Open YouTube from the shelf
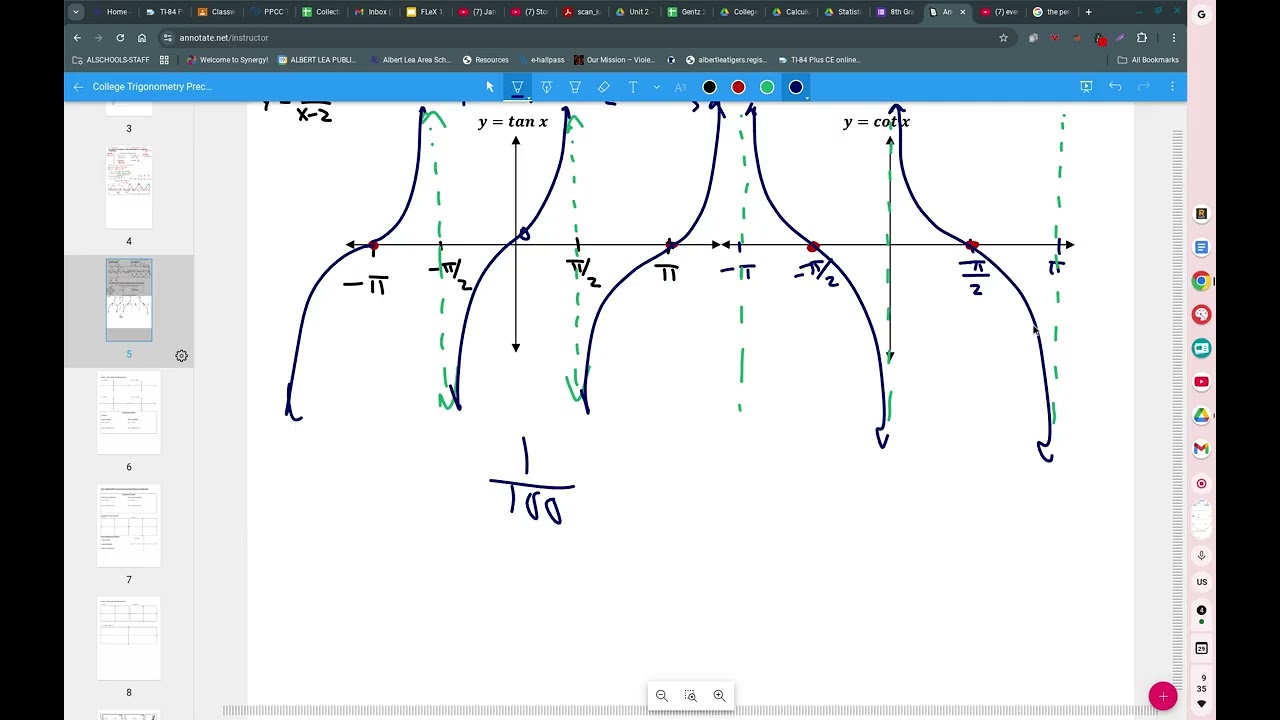The width and height of the screenshot is (1280, 720). tap(1201, 382)
